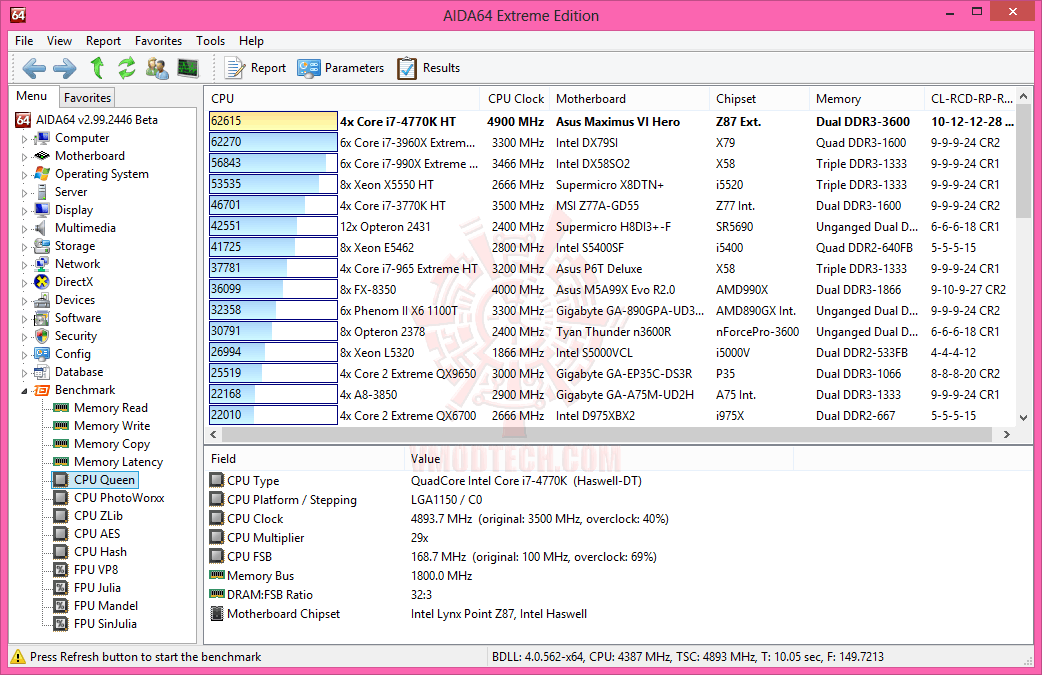The image size is (1042, 675).
Task: Select the 4x Core i7-3770K HT row
Action: pyautogui.click(x=611, y=205)
